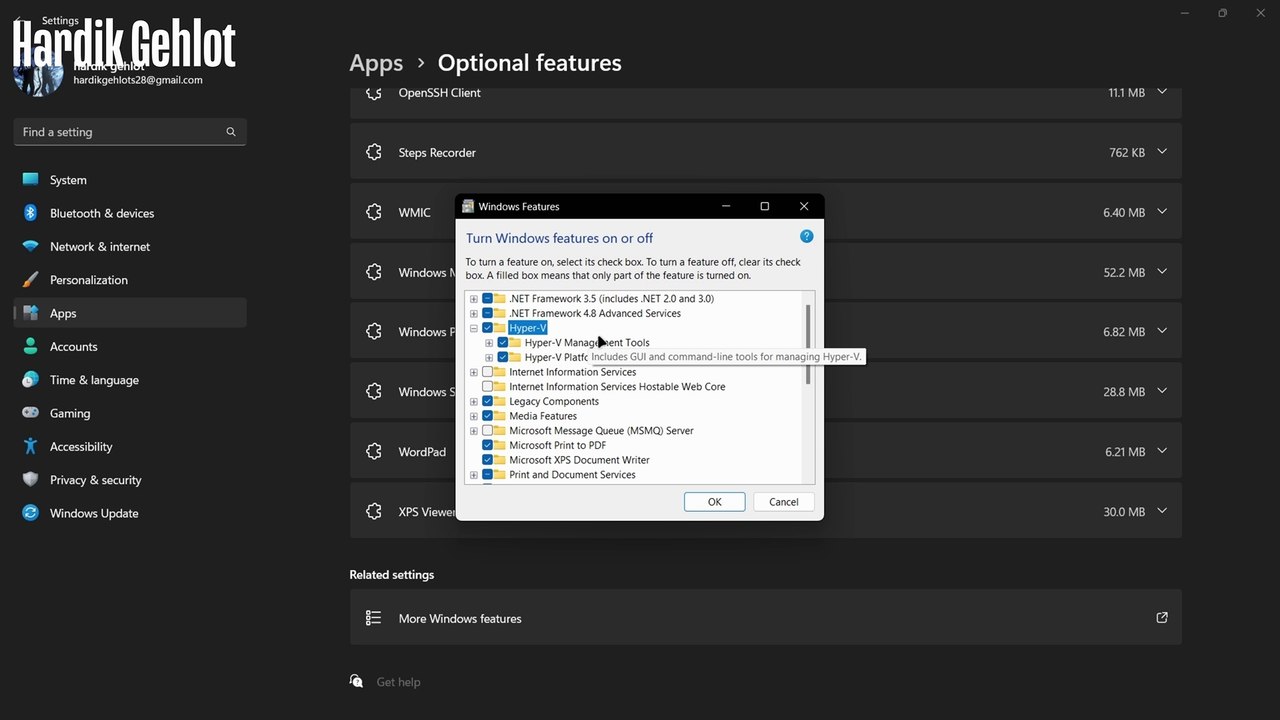
Task: Click Cancel in Windows Features dialog
Action: pos(784,502)
